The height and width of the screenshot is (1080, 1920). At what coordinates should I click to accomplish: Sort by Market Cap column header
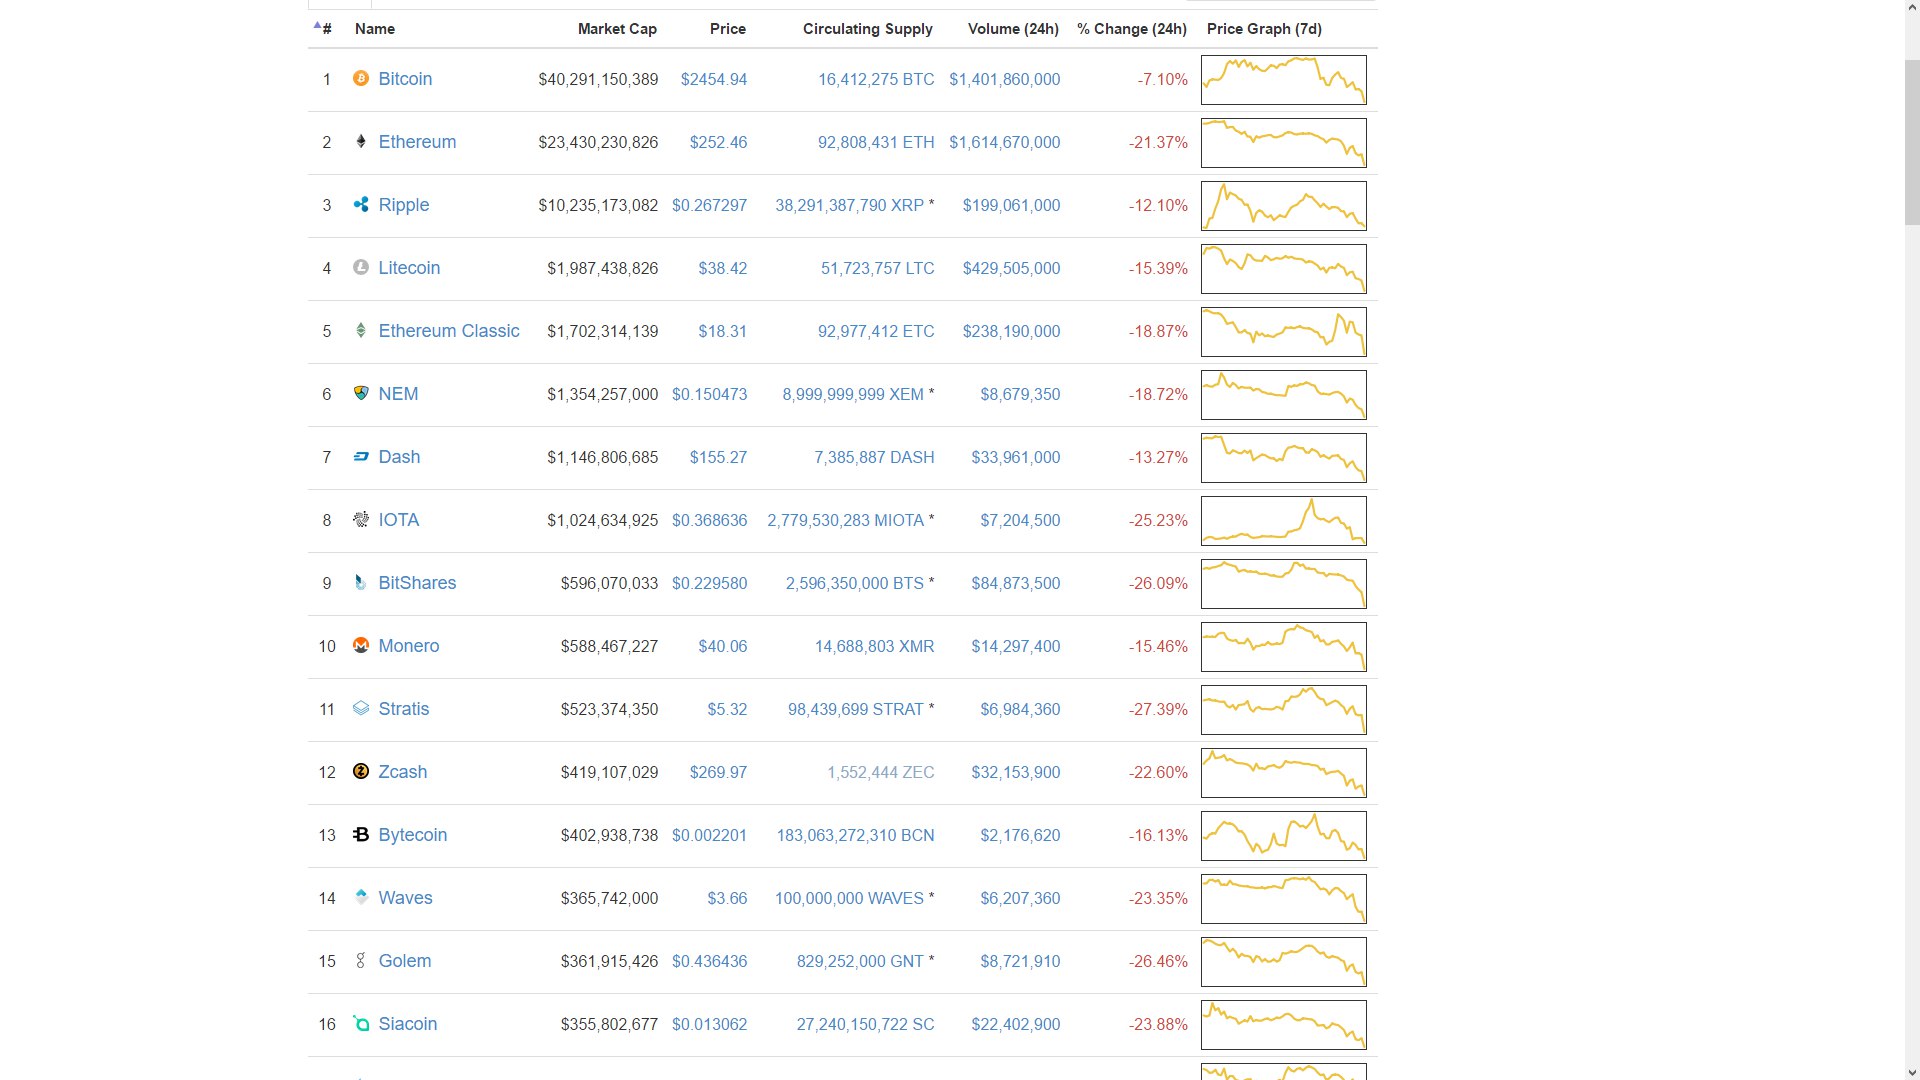(x=617, y=29)
